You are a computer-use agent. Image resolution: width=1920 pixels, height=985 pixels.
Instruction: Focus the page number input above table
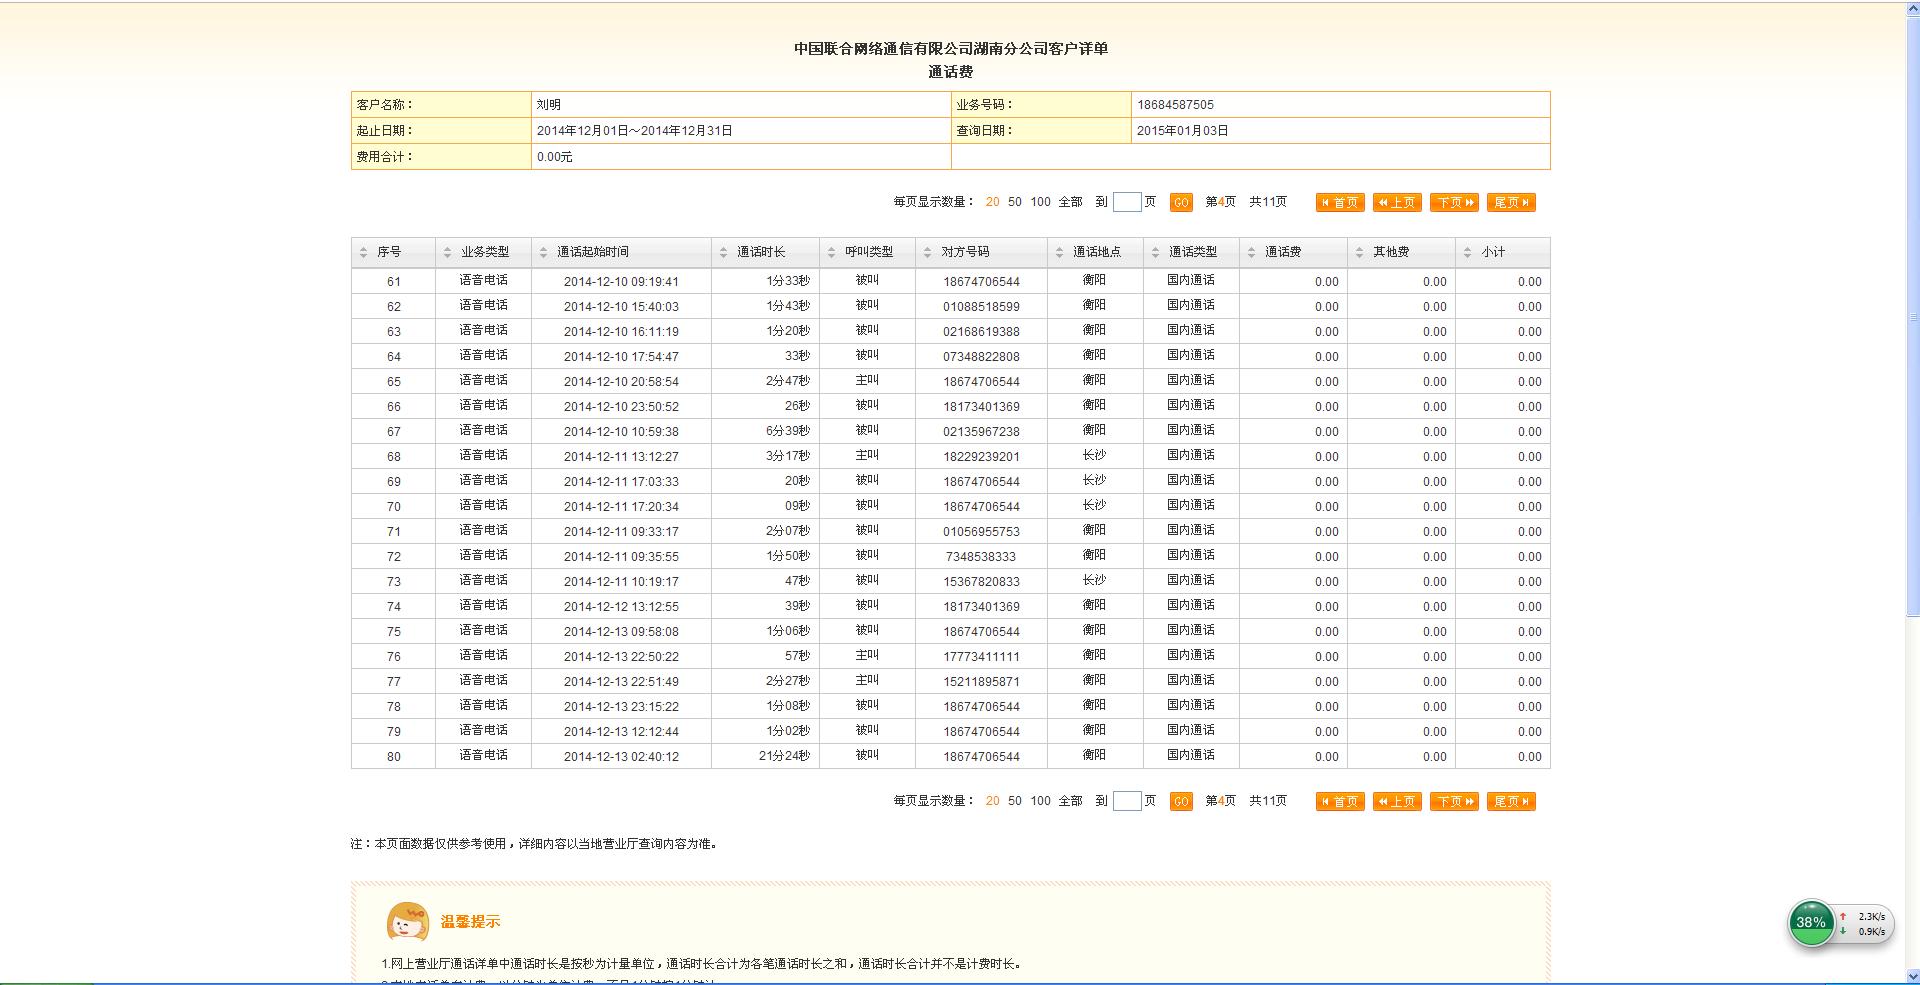pyautogui.click(x=1127, y=202)
